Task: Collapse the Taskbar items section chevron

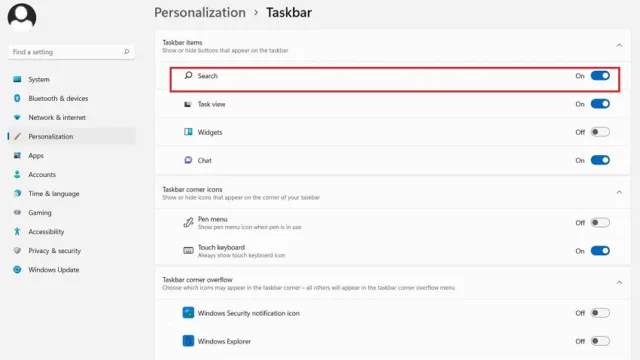Action: point(619,45)
